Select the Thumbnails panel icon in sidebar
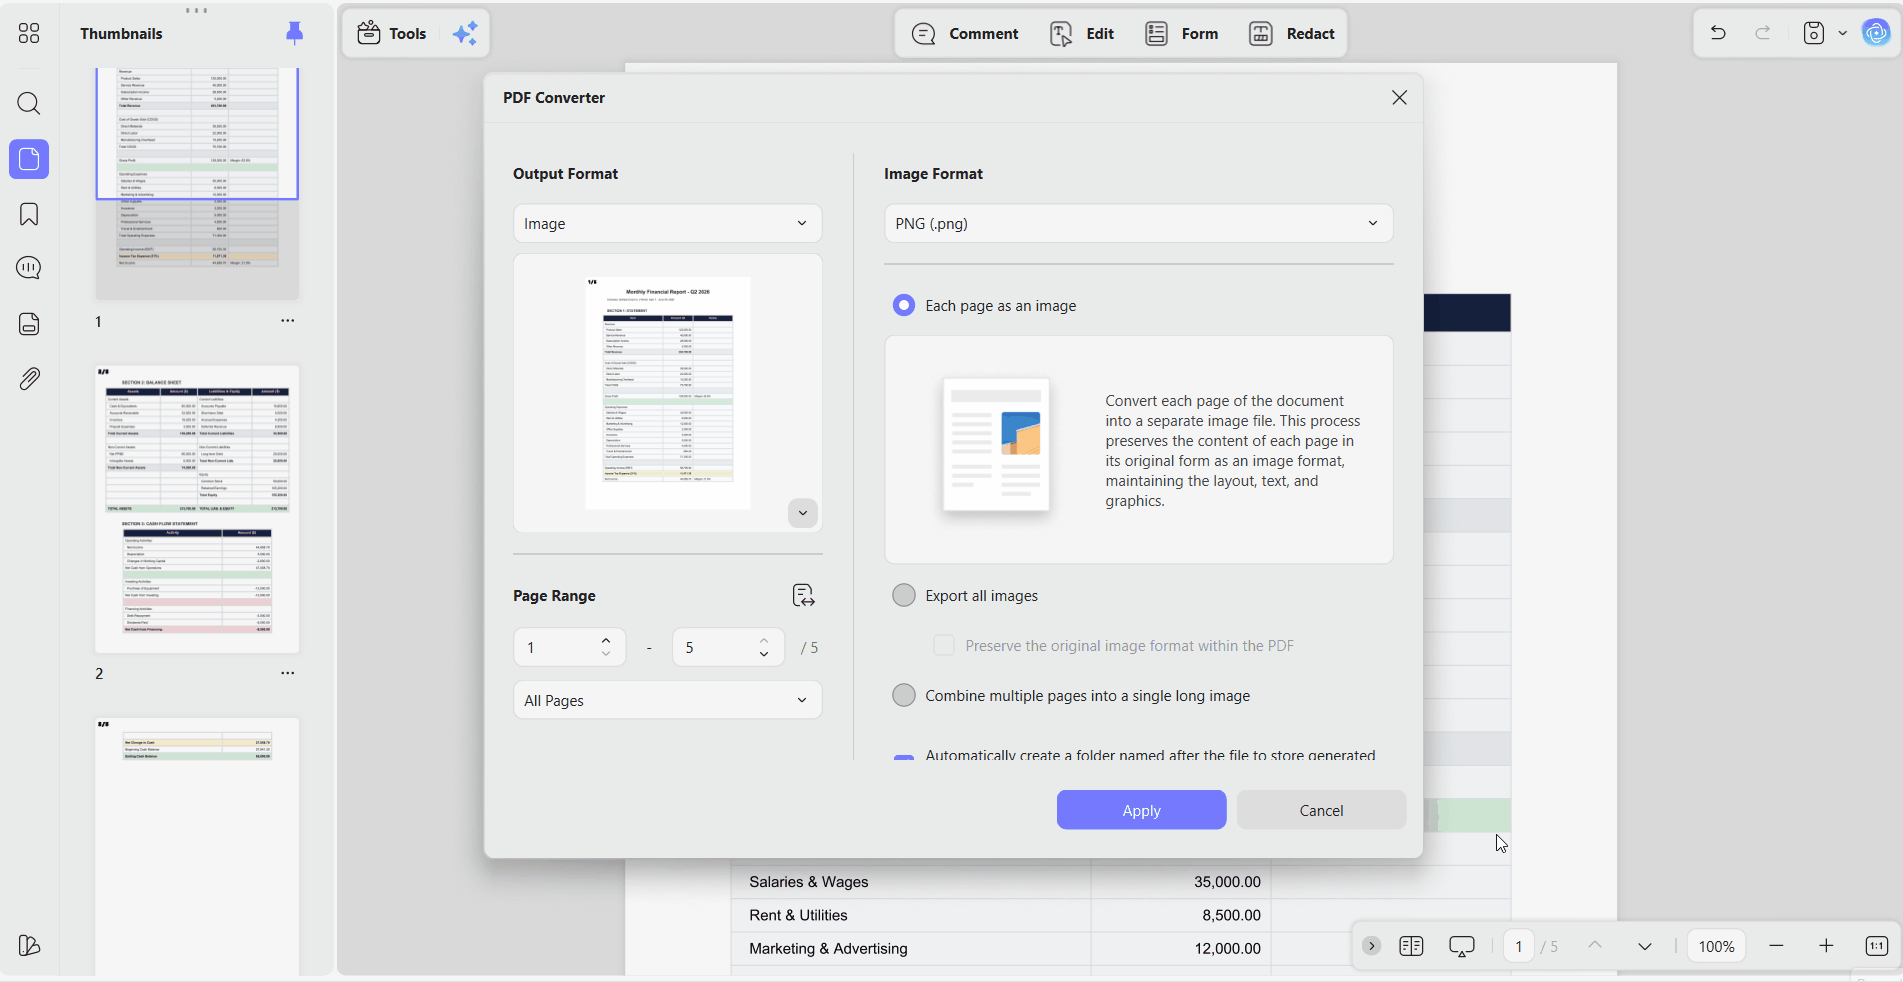This screenshot has height=982, width=1903. 29,159
